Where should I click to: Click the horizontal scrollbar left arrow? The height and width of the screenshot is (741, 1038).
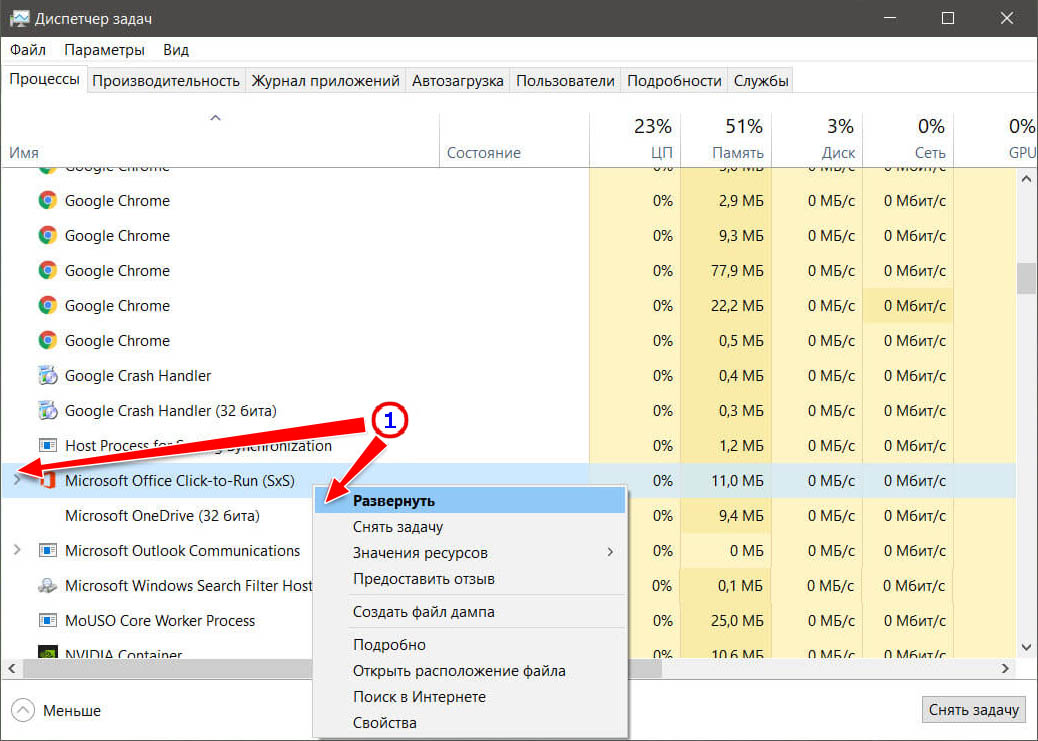pyautogui.click(x=11, y=668)
